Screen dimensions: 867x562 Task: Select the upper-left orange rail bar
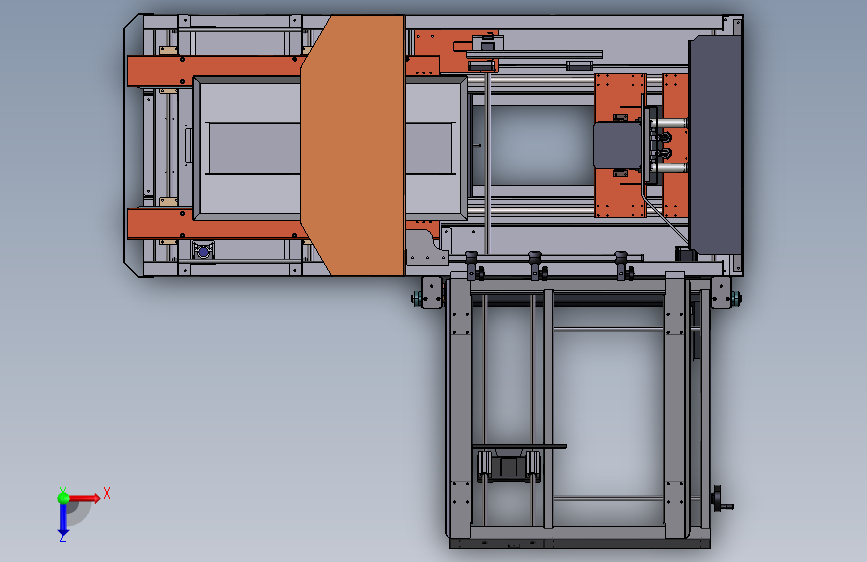point(216,71)
